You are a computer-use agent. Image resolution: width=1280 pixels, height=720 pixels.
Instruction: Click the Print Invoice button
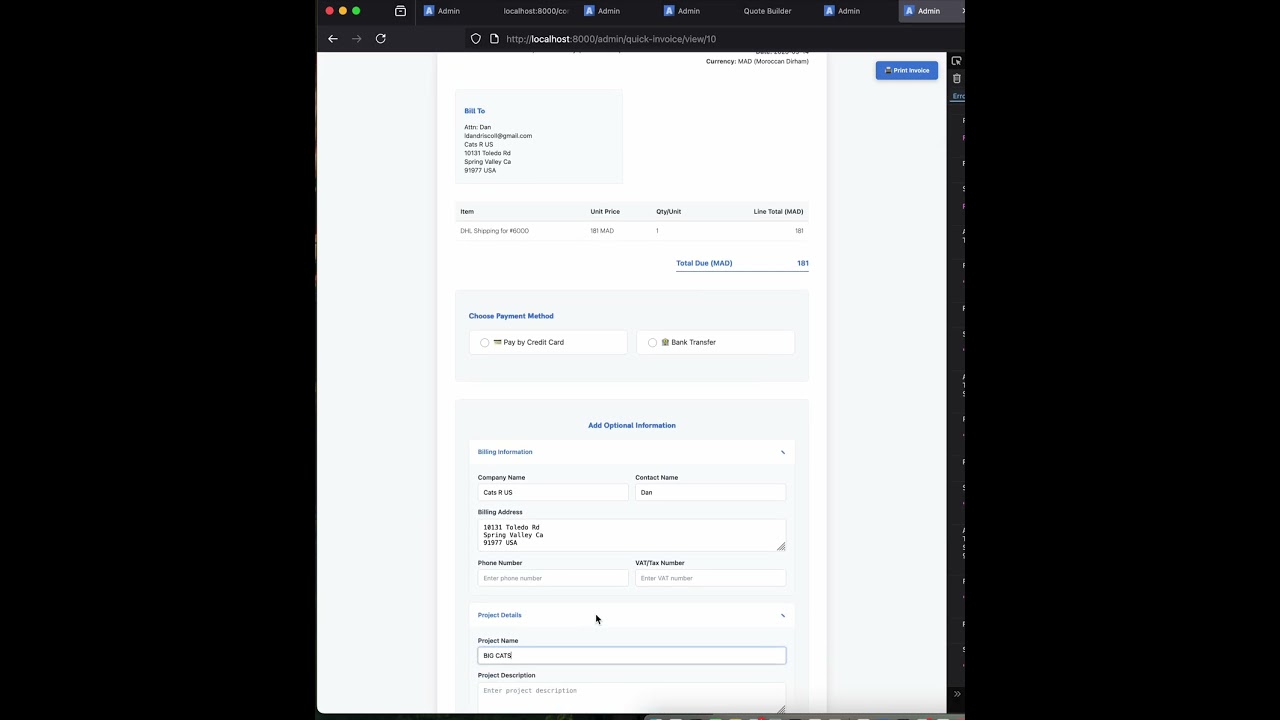[x=907, y=71]
